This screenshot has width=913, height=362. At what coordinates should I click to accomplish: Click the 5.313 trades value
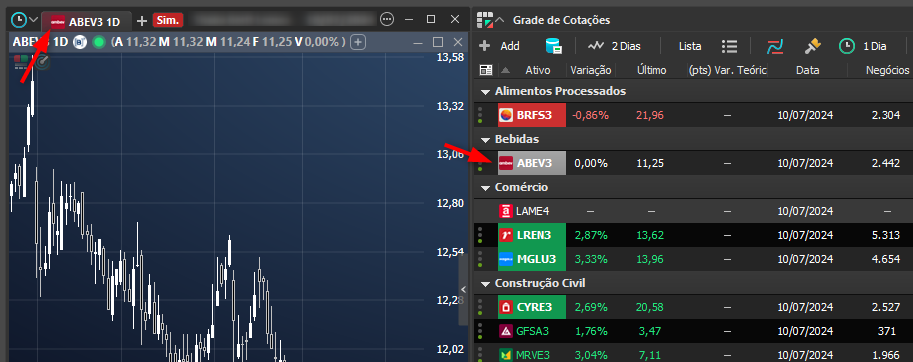(x=886, y=235)
